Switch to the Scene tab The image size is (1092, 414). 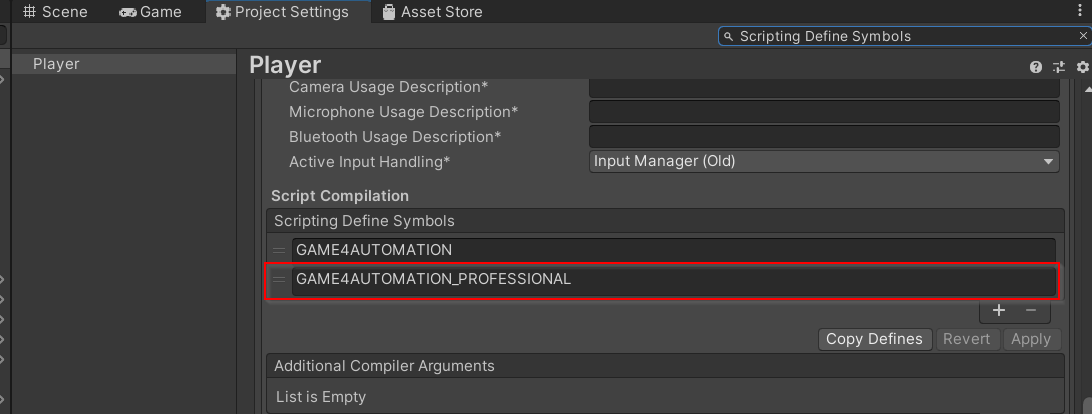click(x=54, y=12)
